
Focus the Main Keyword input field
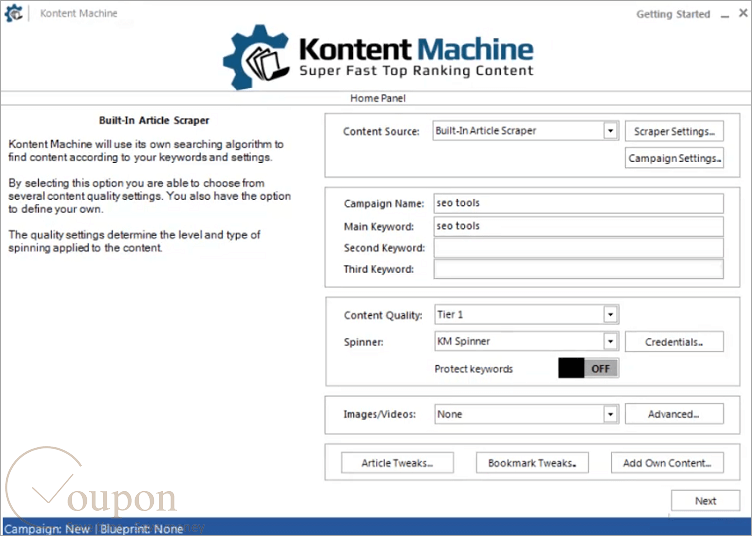(x=578, y=226)
